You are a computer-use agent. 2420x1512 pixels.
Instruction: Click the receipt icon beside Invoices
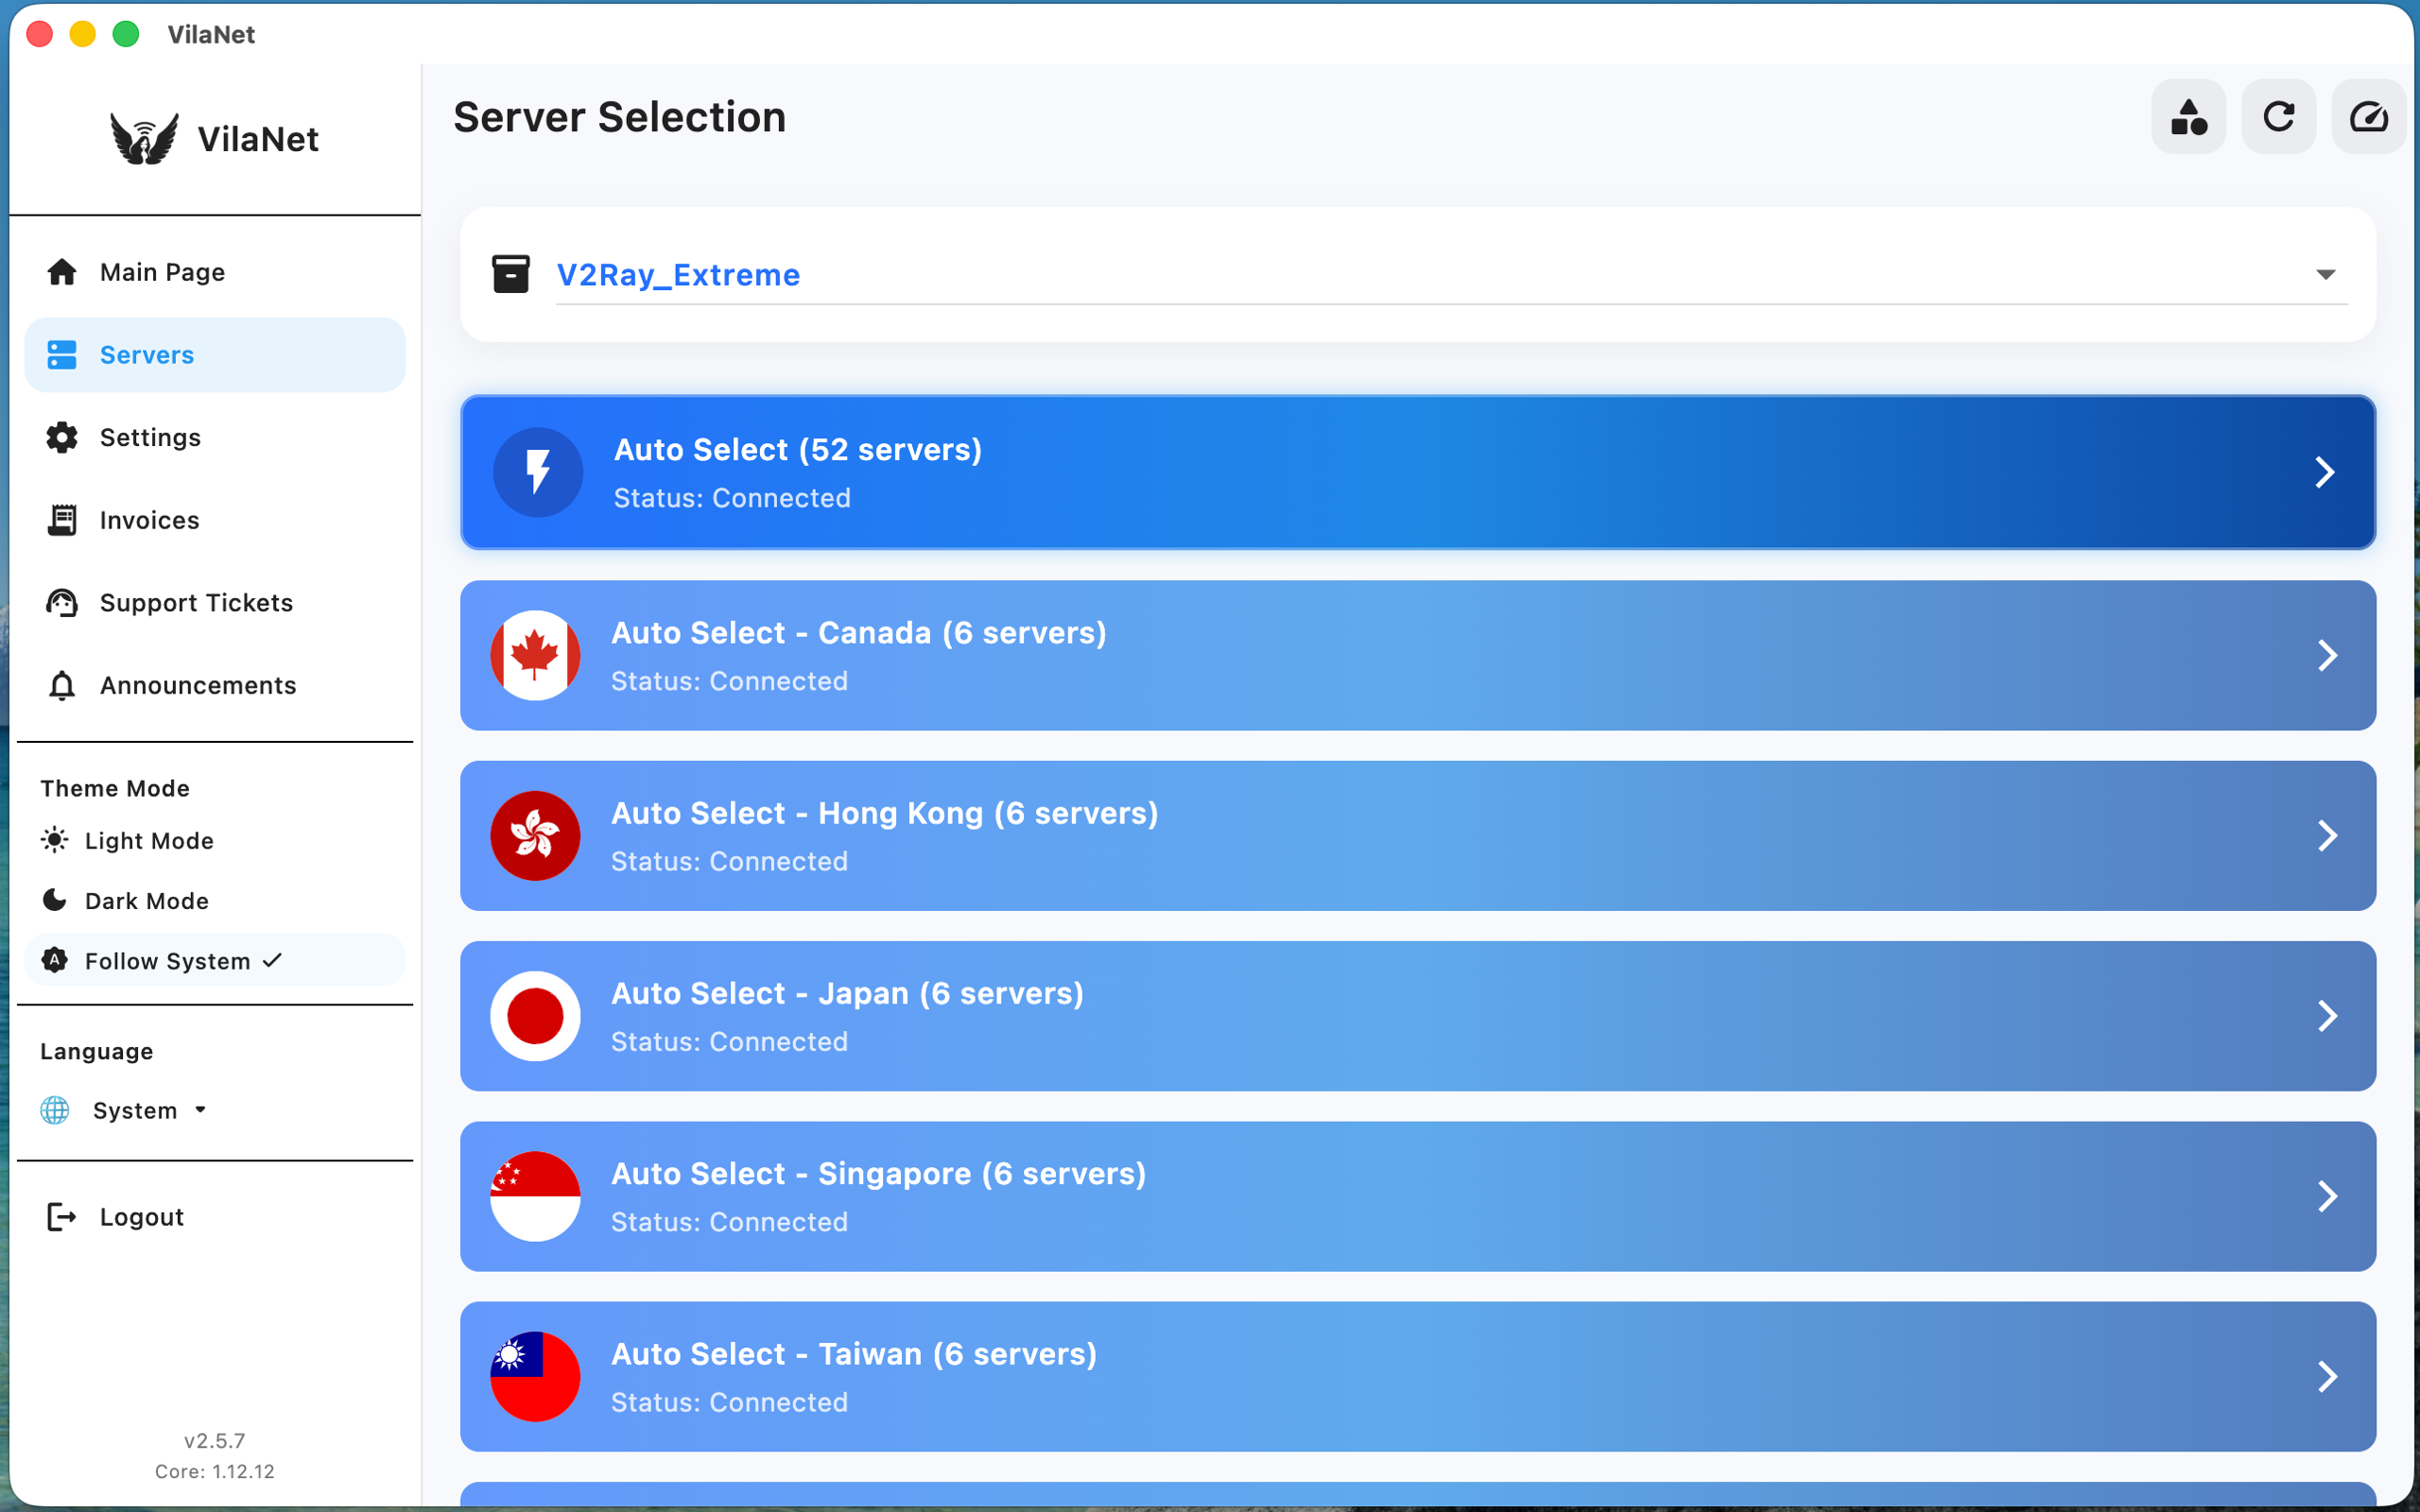(62, 520)
